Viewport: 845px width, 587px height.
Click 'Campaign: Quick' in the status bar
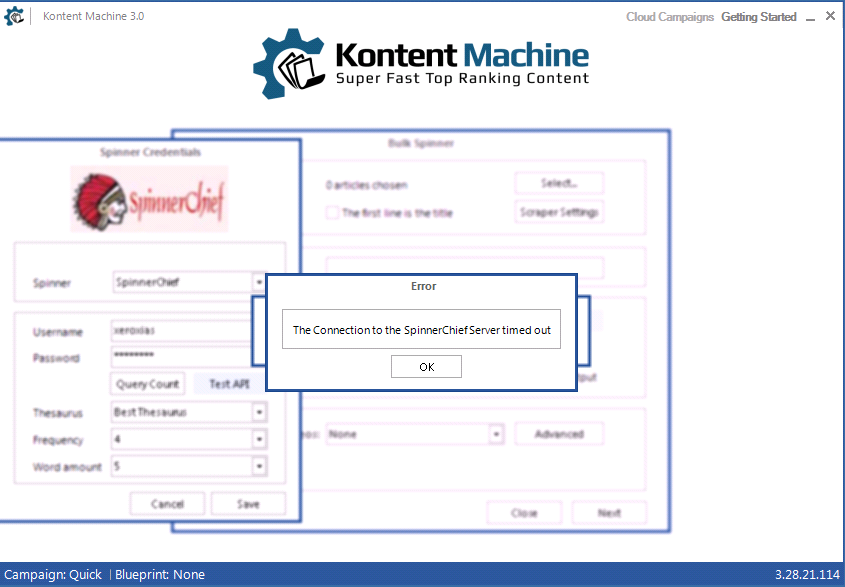(x=53, y=575)
